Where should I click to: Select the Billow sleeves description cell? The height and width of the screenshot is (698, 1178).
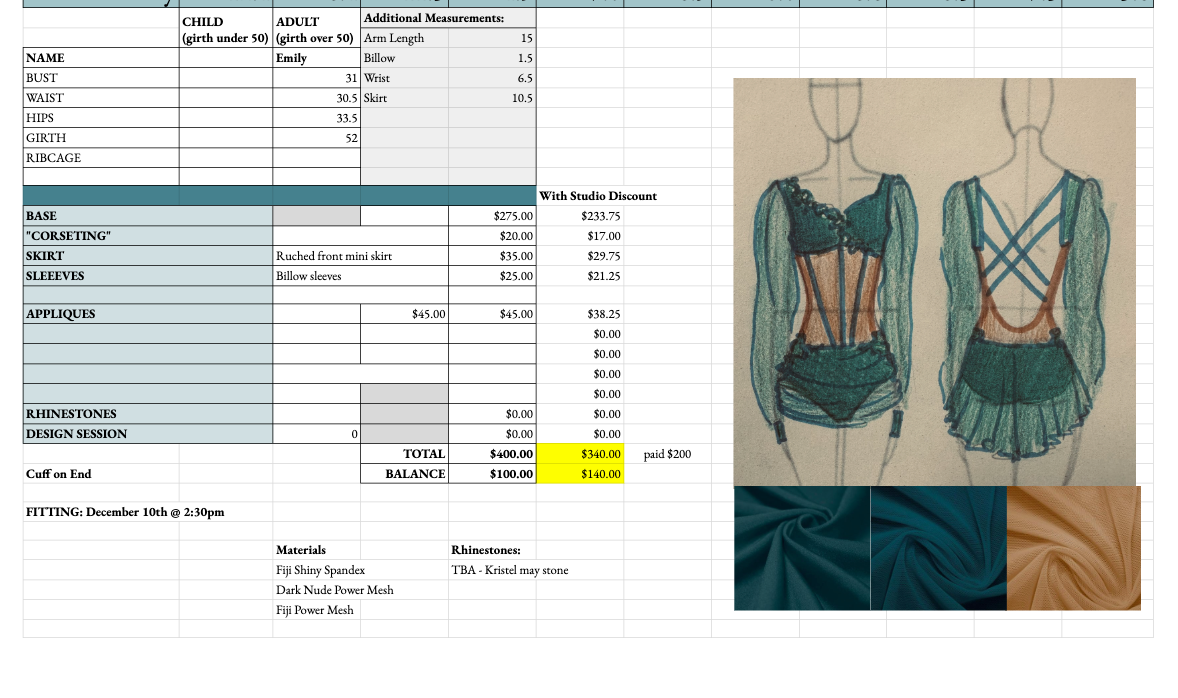(361, 276)
